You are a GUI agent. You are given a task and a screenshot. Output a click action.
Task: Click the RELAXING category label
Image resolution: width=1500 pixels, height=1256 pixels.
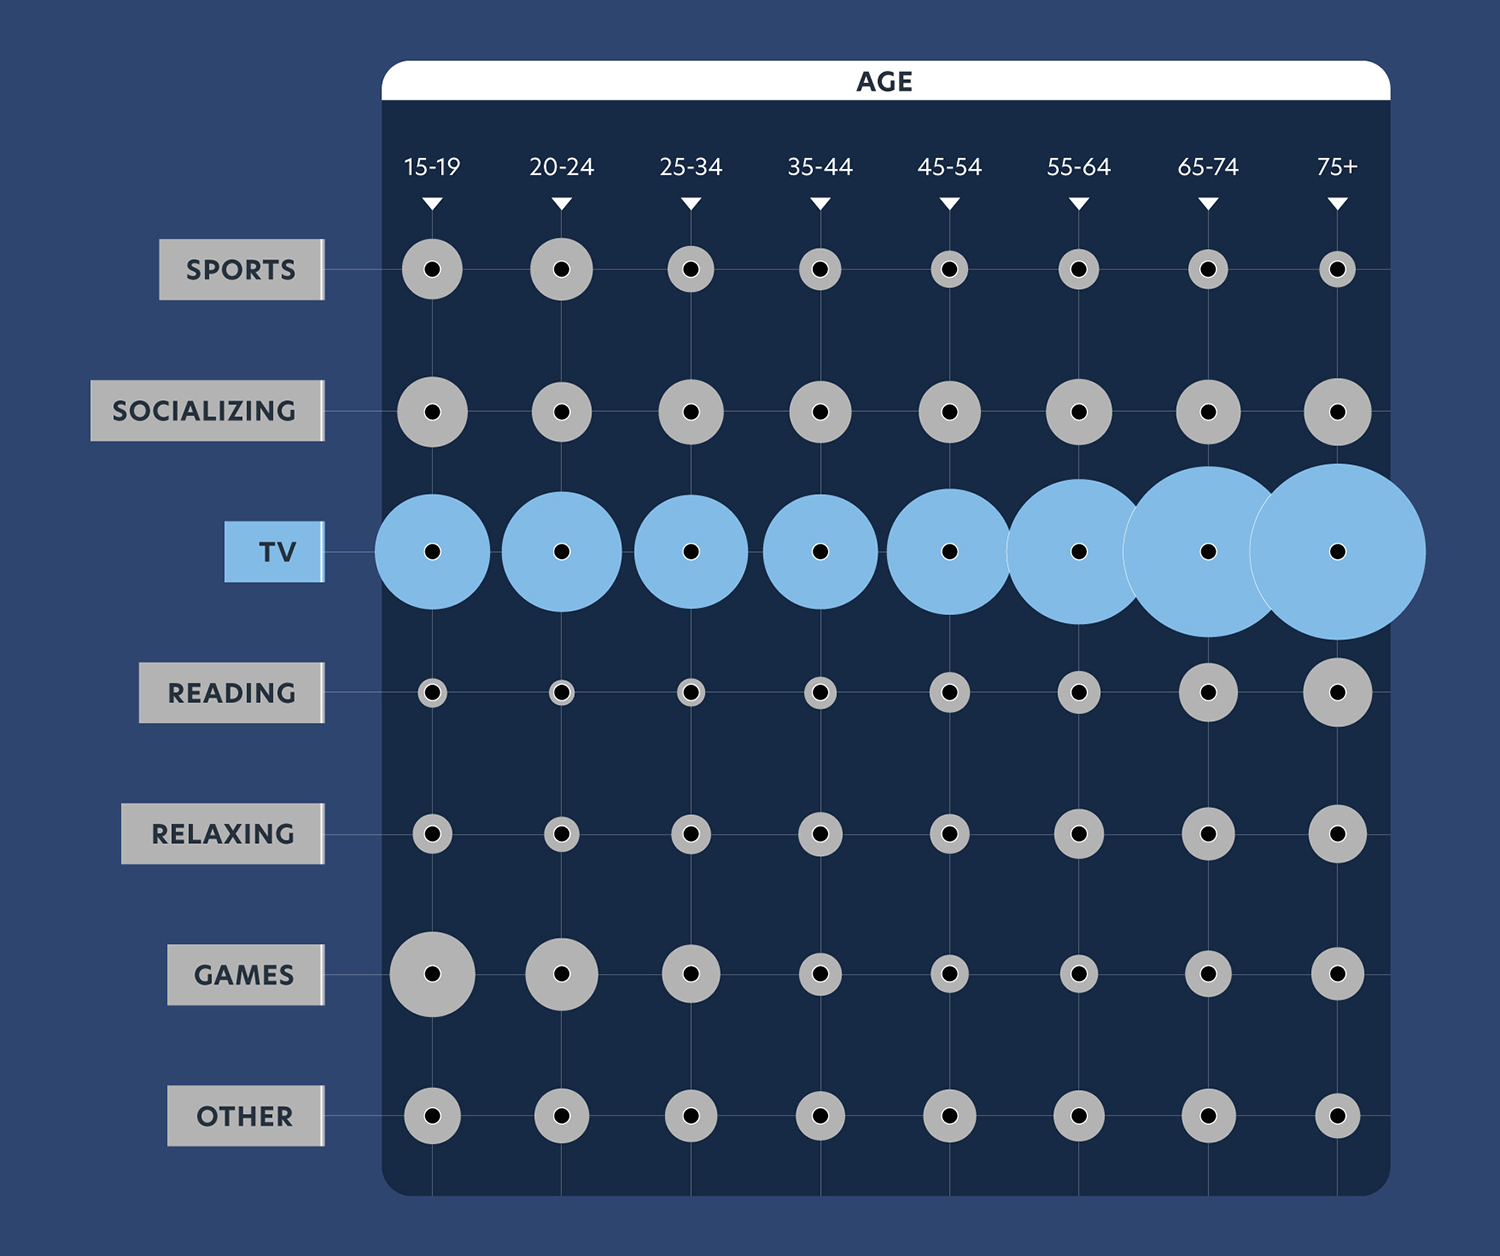pyautogui.click(x=222, y=834)
